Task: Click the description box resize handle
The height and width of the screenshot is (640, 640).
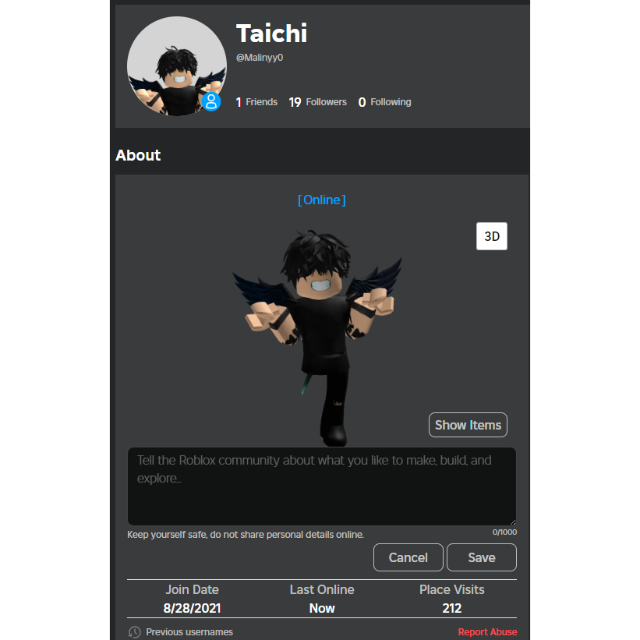Action: point(513,522)
